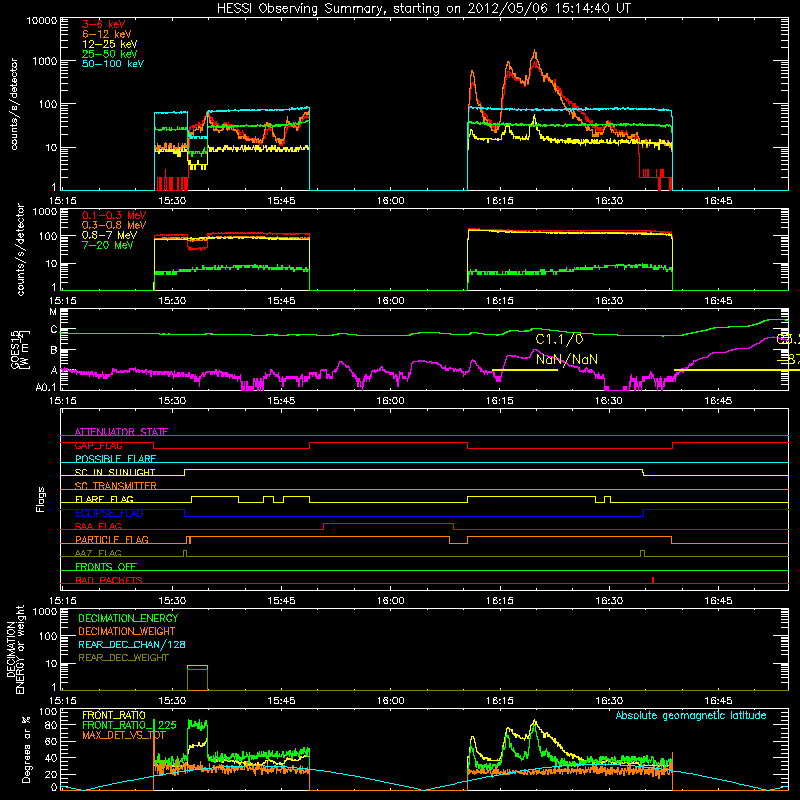Screen dimensions: 800x800
Task: Click the first X-ray spike after 16:10
Action: pyautogui.click(x=472, y=73)
